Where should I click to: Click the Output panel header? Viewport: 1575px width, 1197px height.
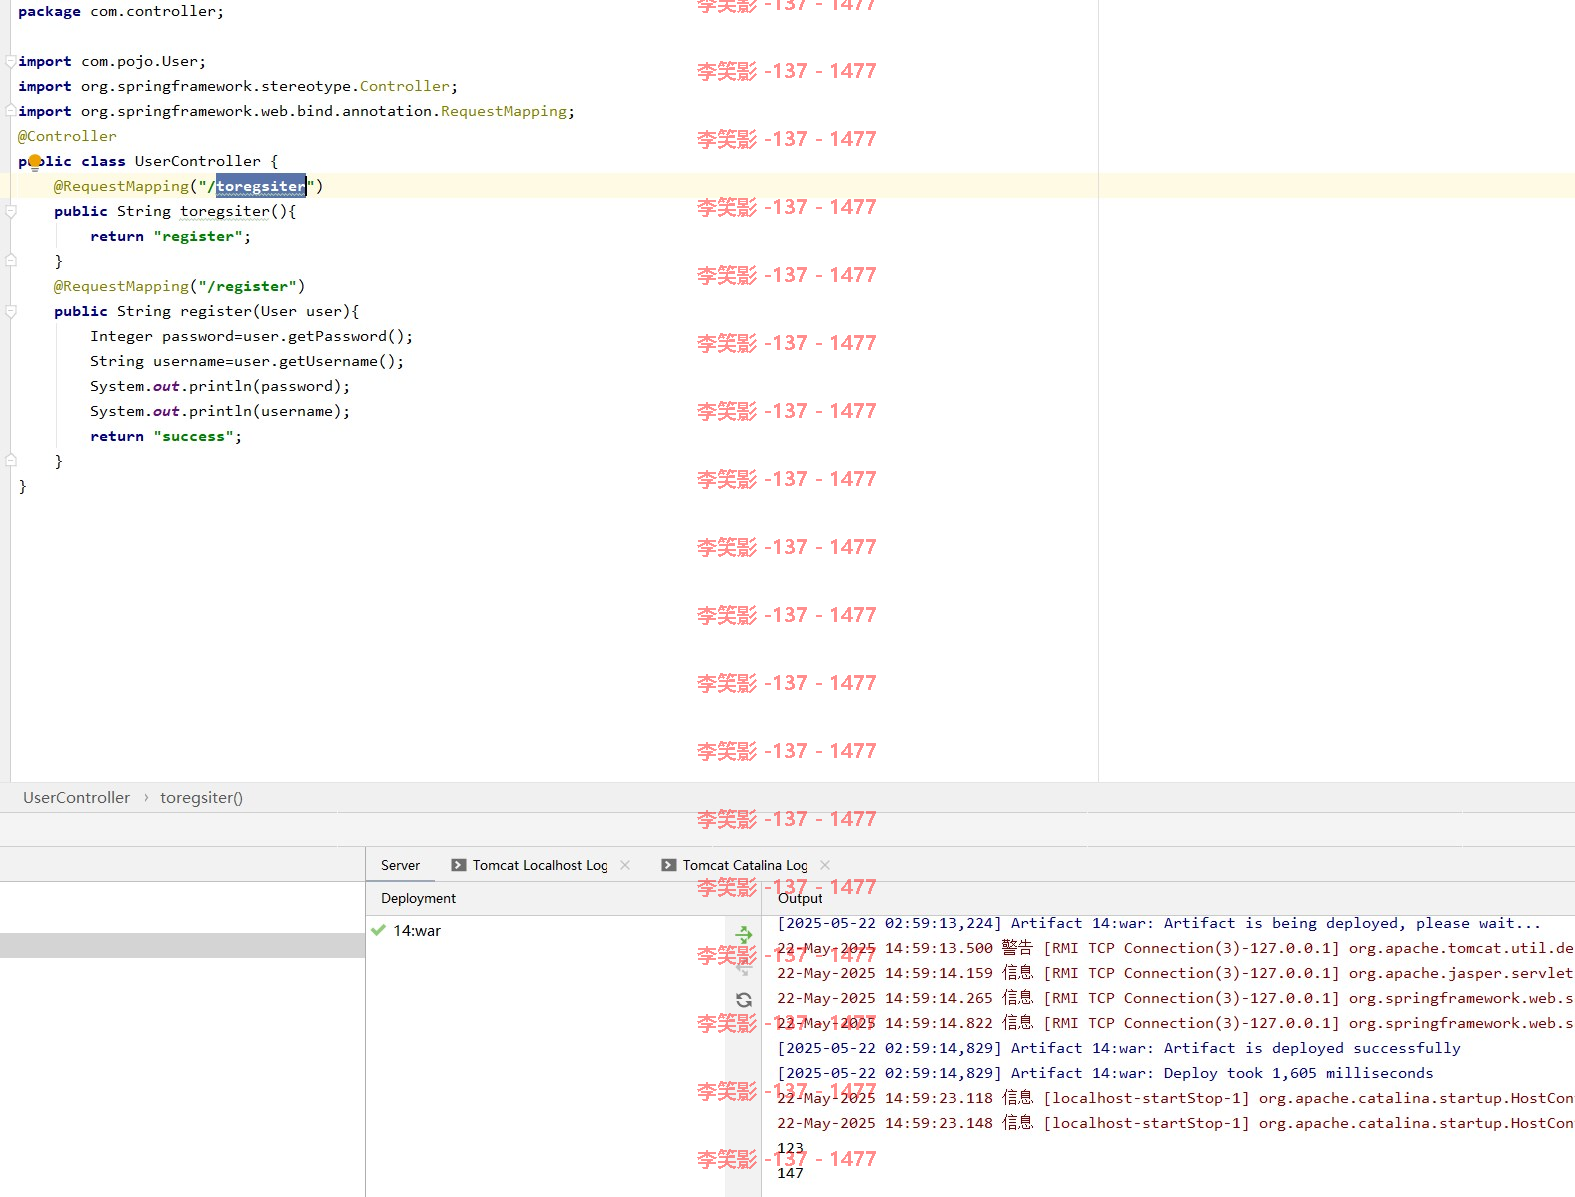coord(800,898)
